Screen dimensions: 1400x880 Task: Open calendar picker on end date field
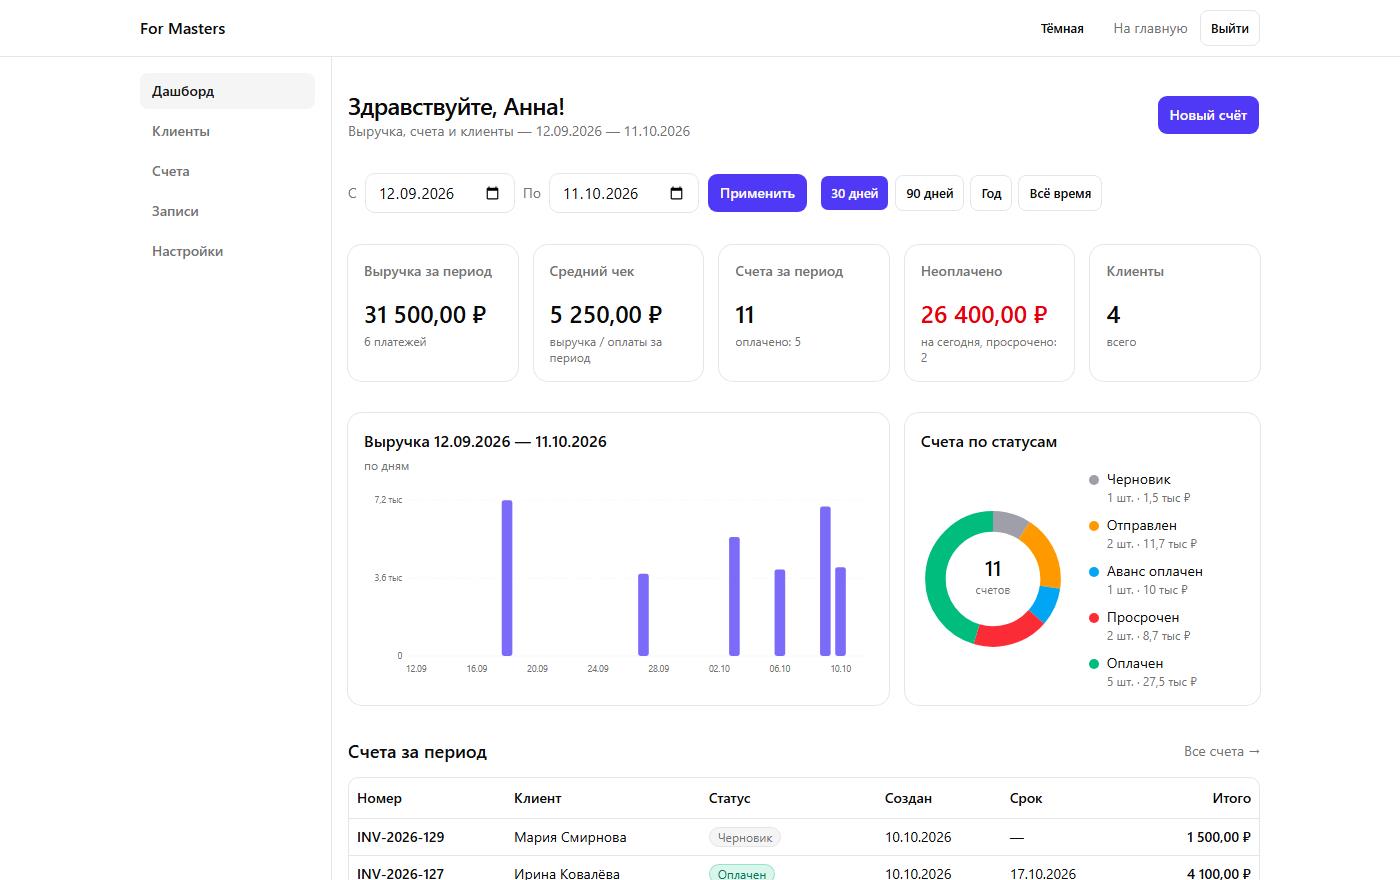click(x=676, y=193)
